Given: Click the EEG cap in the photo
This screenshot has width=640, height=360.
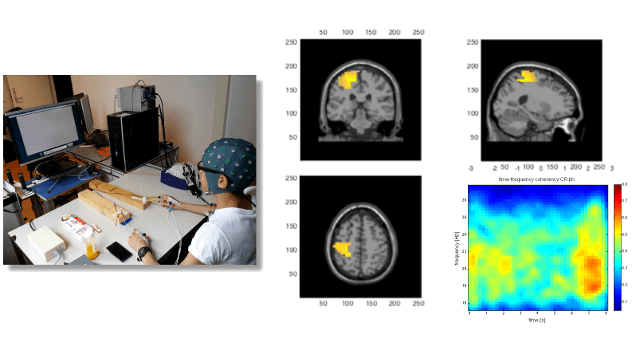Looking at the screenshot, I should click(x=229, y=164).
